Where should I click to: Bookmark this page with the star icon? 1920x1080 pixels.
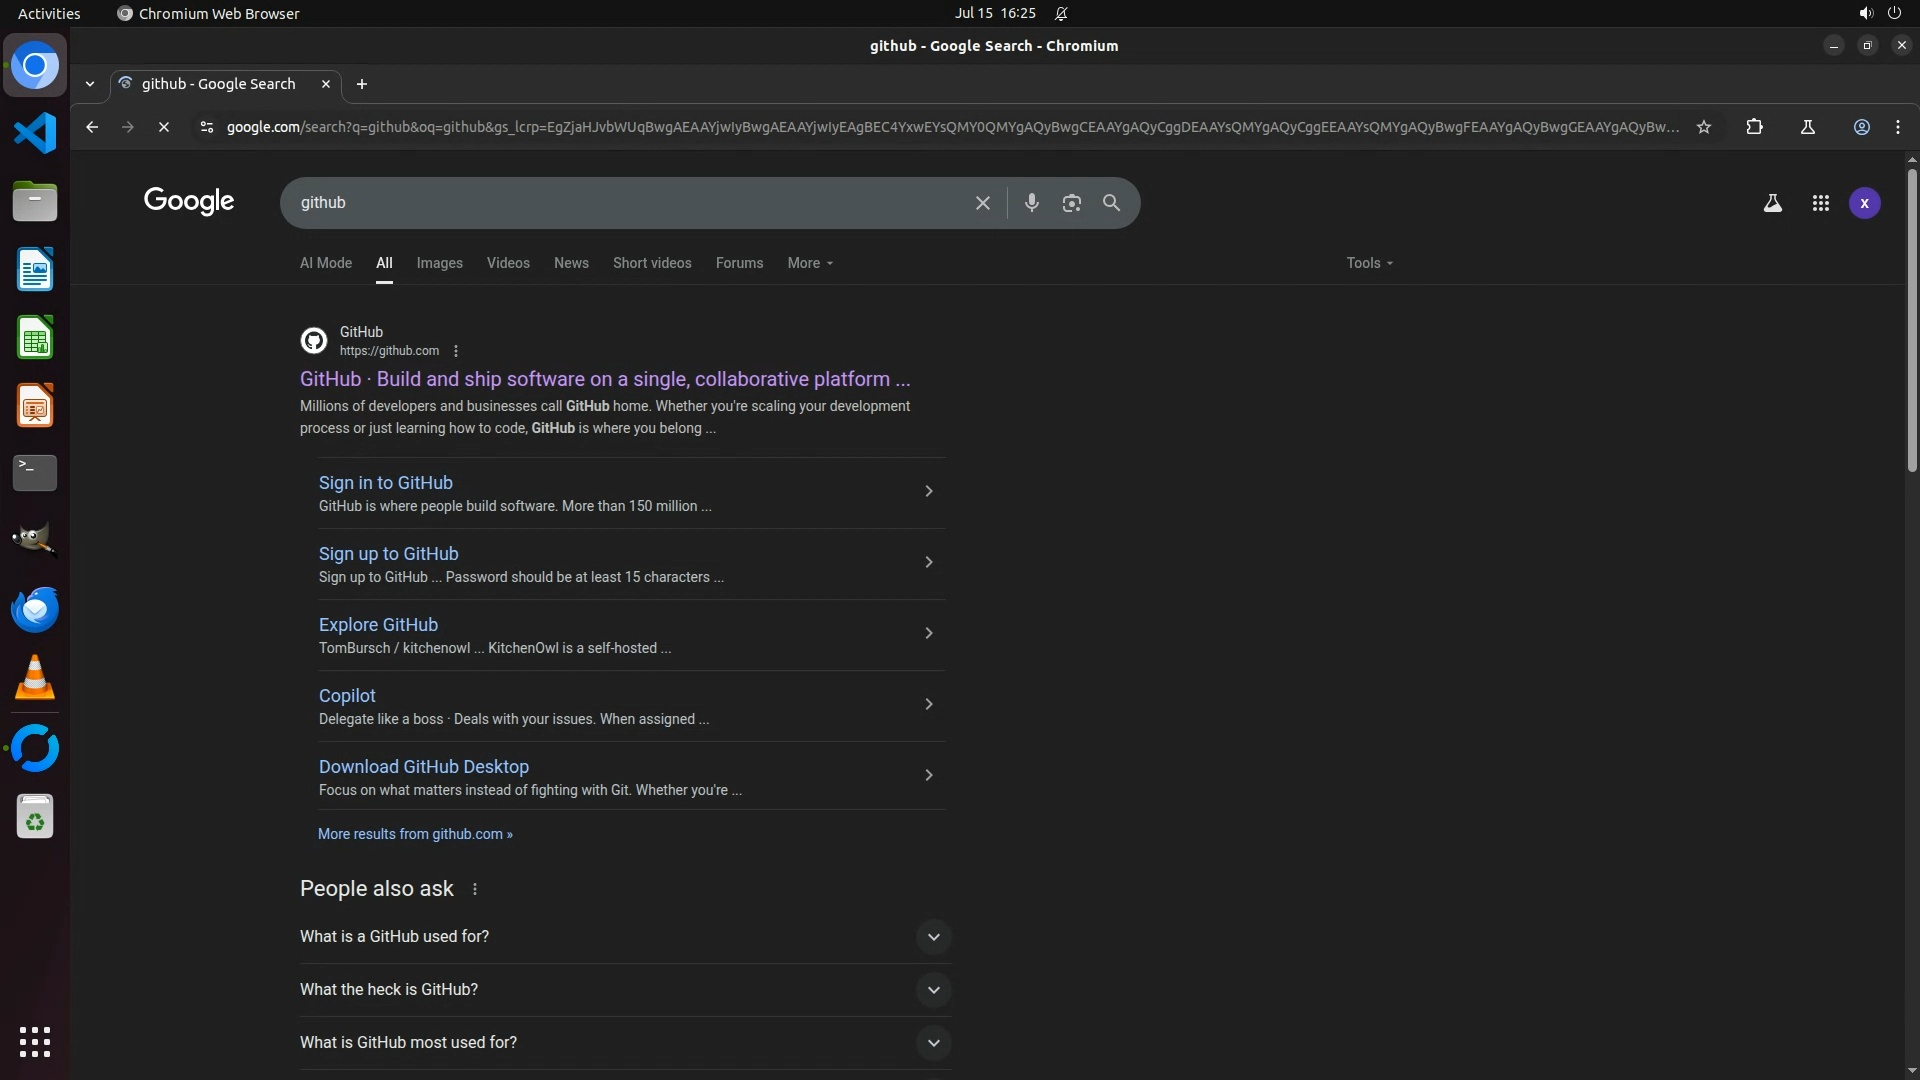[1704, 127]
